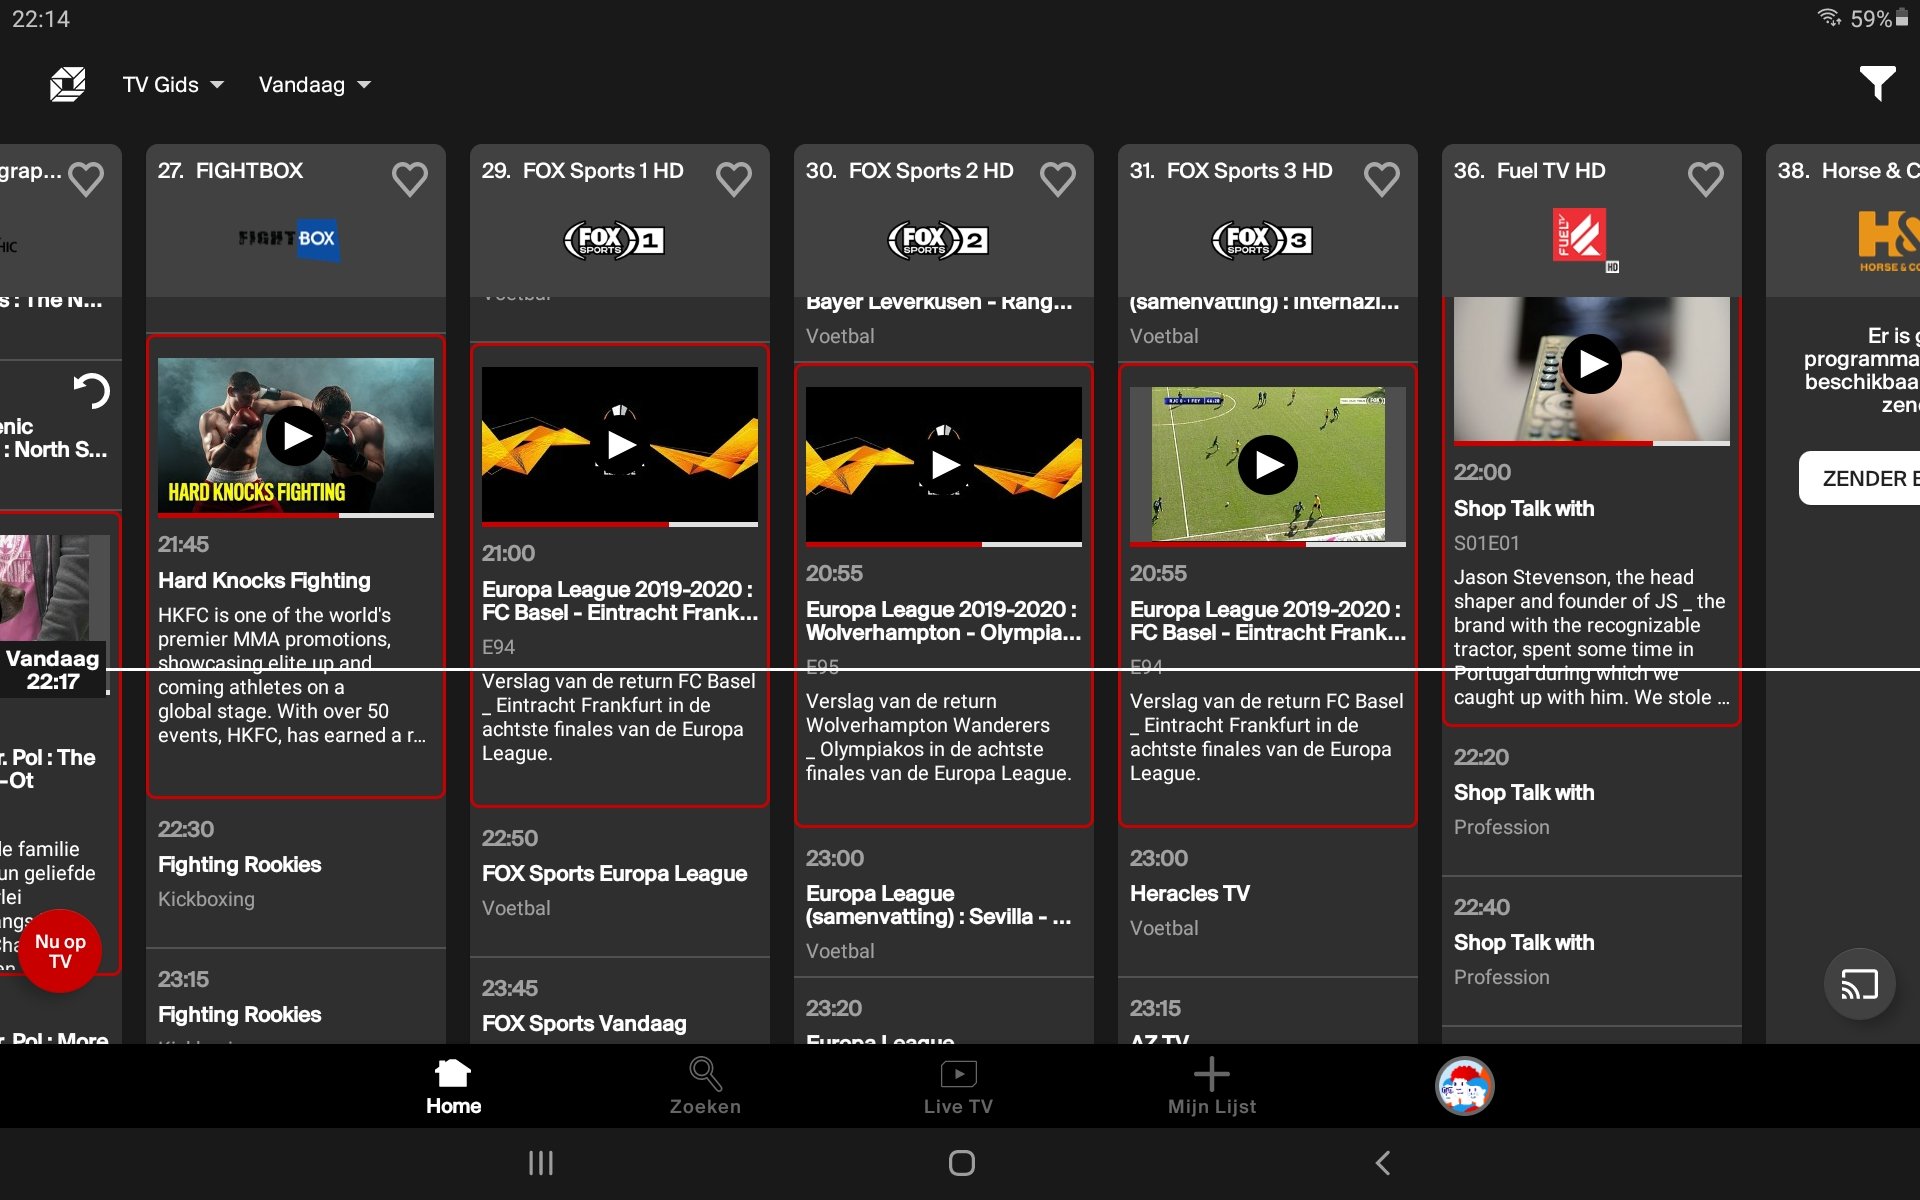Tap the Nu op TV red button
1920x1200 pixels.
60,951
